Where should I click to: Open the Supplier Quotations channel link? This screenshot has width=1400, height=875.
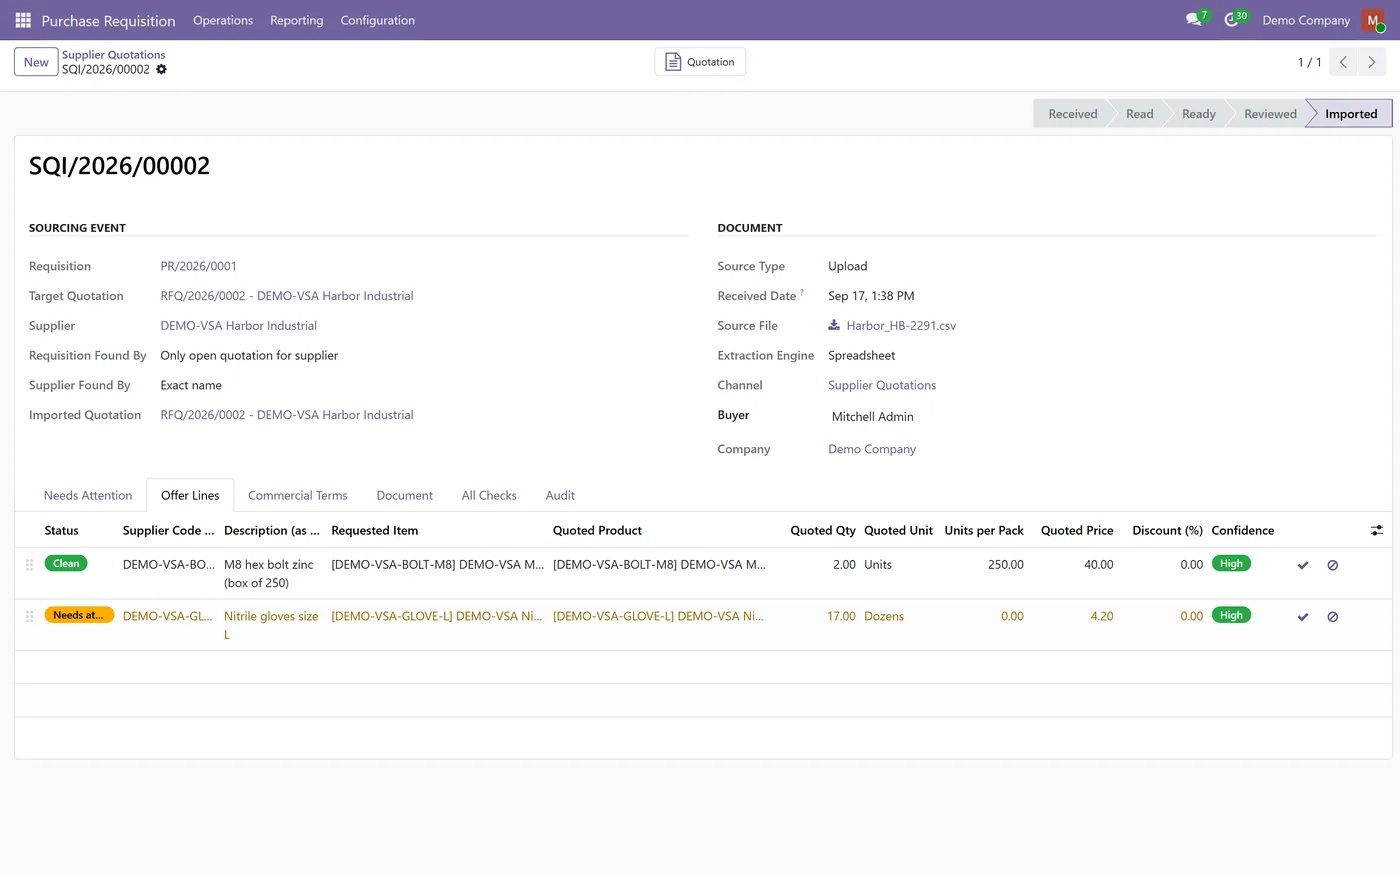coord(882,385)
